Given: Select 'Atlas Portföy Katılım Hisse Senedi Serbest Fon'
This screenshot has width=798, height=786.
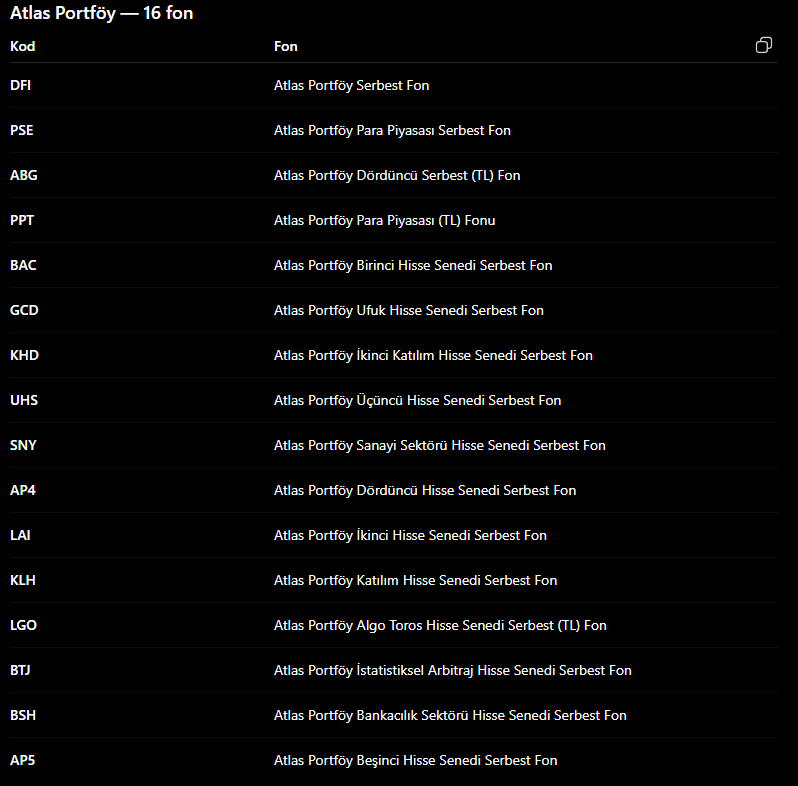Looking at the screenshot, I should tap(416, 581).
